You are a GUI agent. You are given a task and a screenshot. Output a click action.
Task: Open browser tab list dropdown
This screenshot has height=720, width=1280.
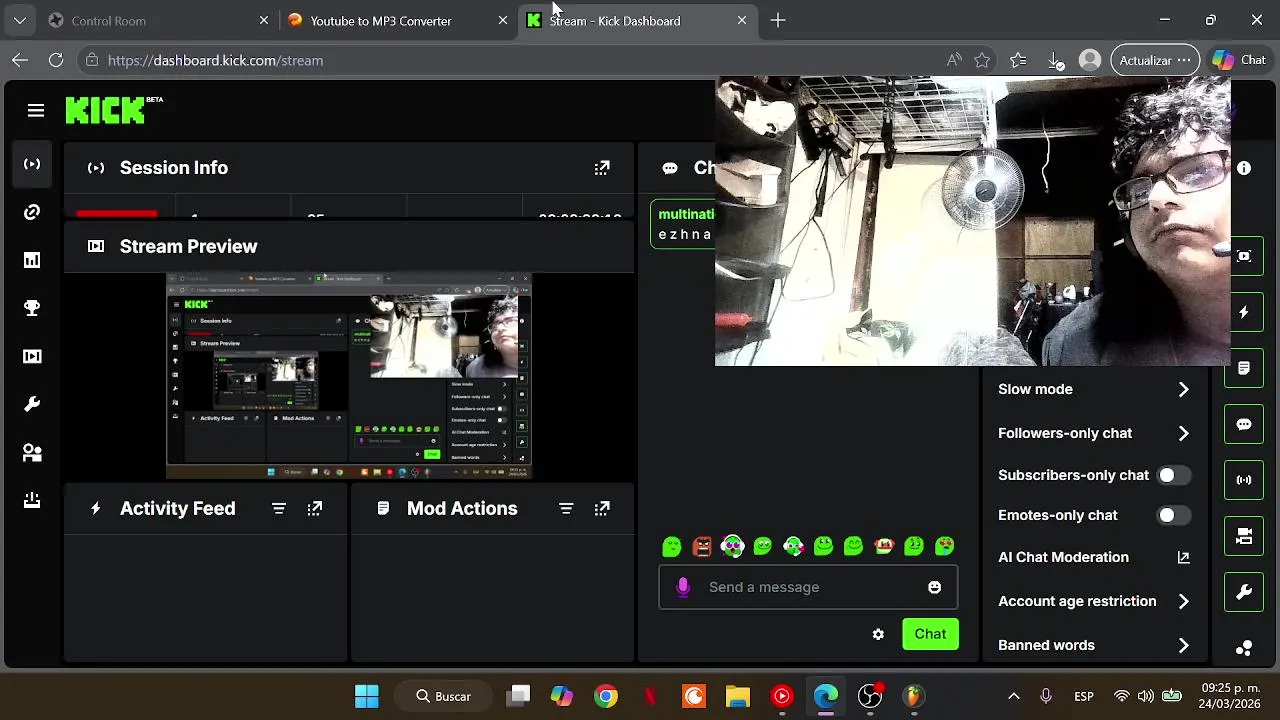(x=20, y=20)
